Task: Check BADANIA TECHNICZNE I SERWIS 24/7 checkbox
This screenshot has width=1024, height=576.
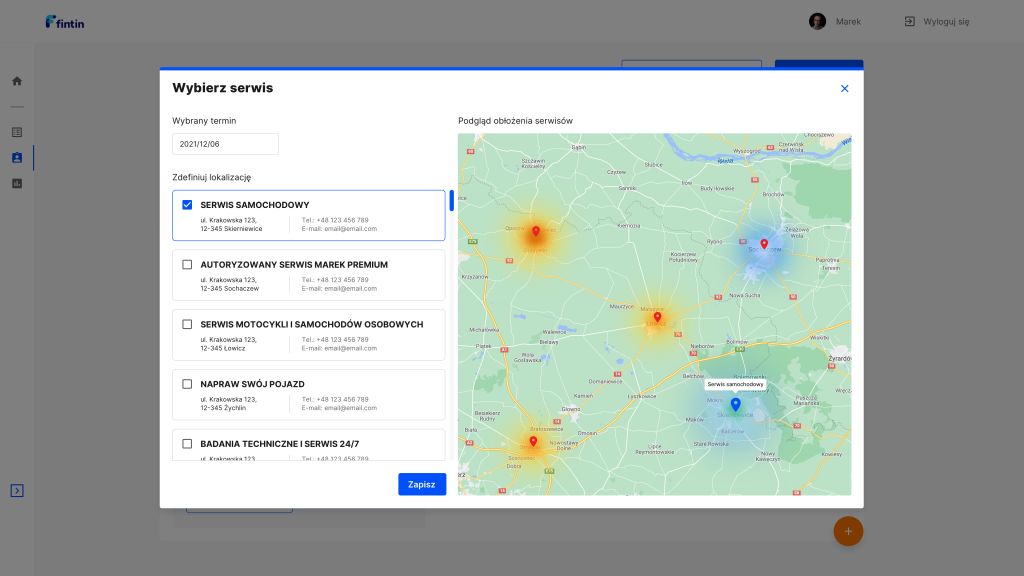Action: point(187,444)
